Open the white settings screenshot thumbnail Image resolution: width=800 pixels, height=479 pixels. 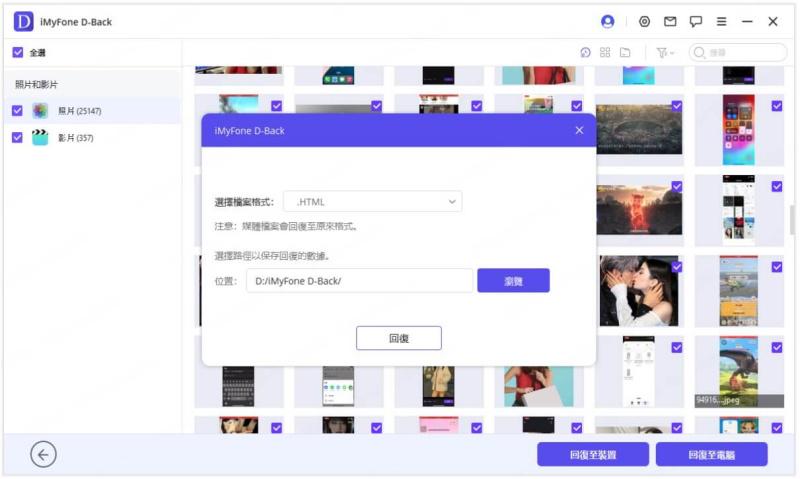point(638,371)
